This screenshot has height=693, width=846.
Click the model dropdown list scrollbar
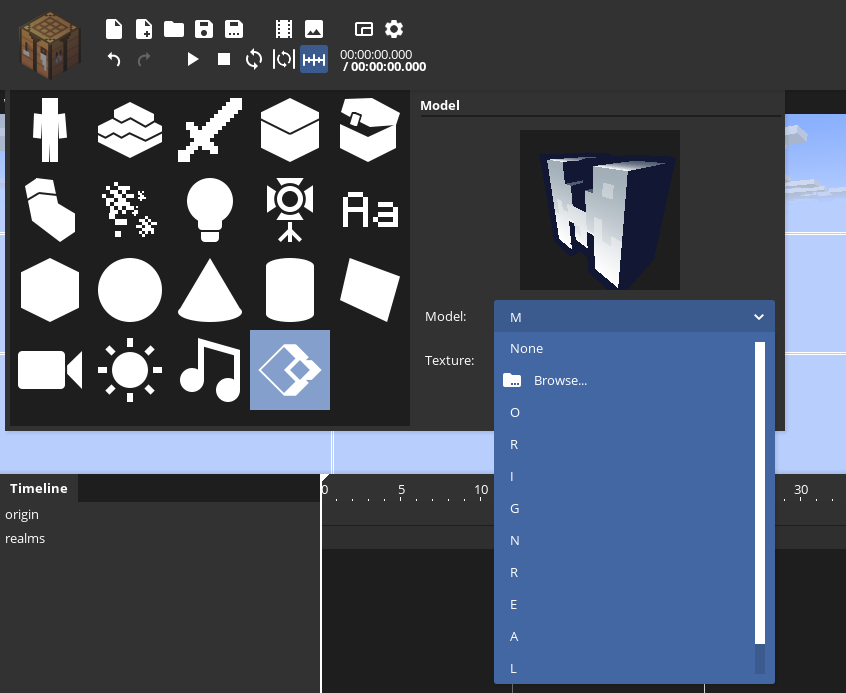pyautogui.click(x=760, y=492)
